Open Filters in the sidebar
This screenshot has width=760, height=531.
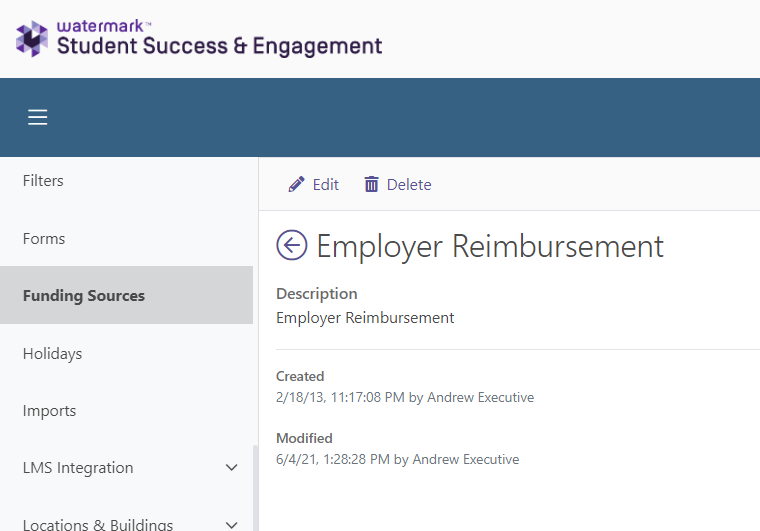click(126, 181)
